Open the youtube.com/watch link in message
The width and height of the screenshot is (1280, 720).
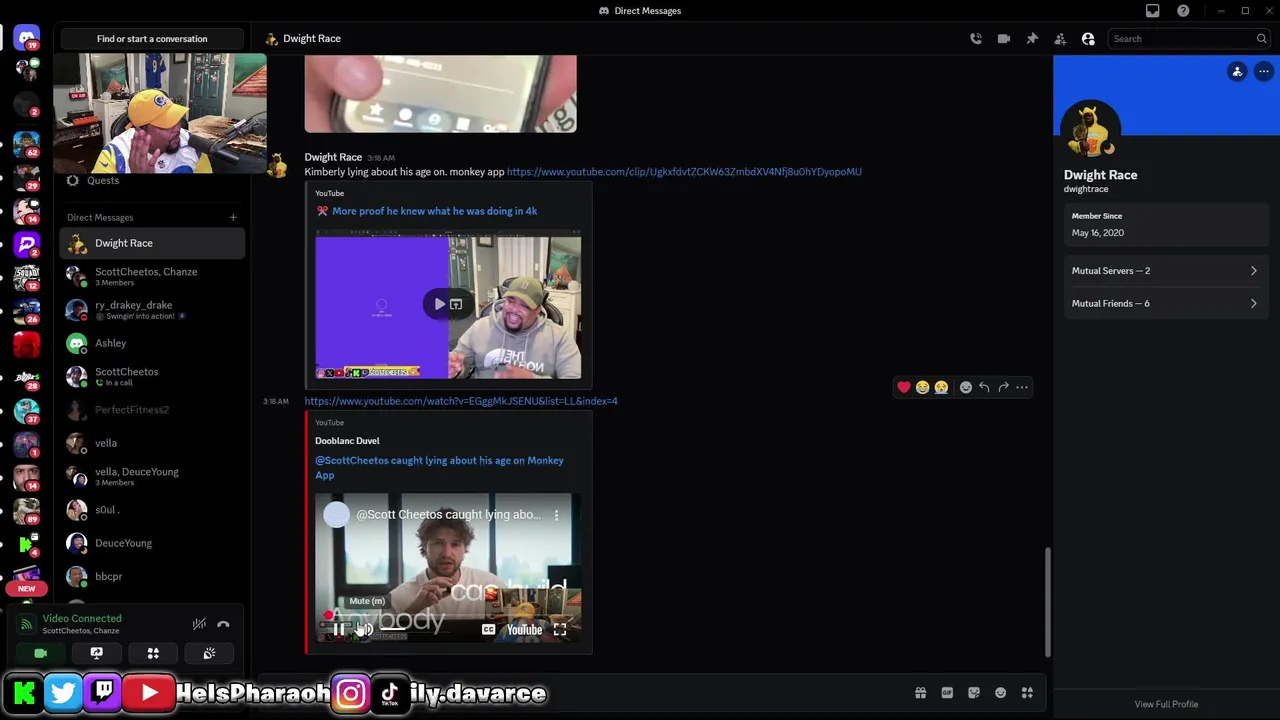coord(461,401)
